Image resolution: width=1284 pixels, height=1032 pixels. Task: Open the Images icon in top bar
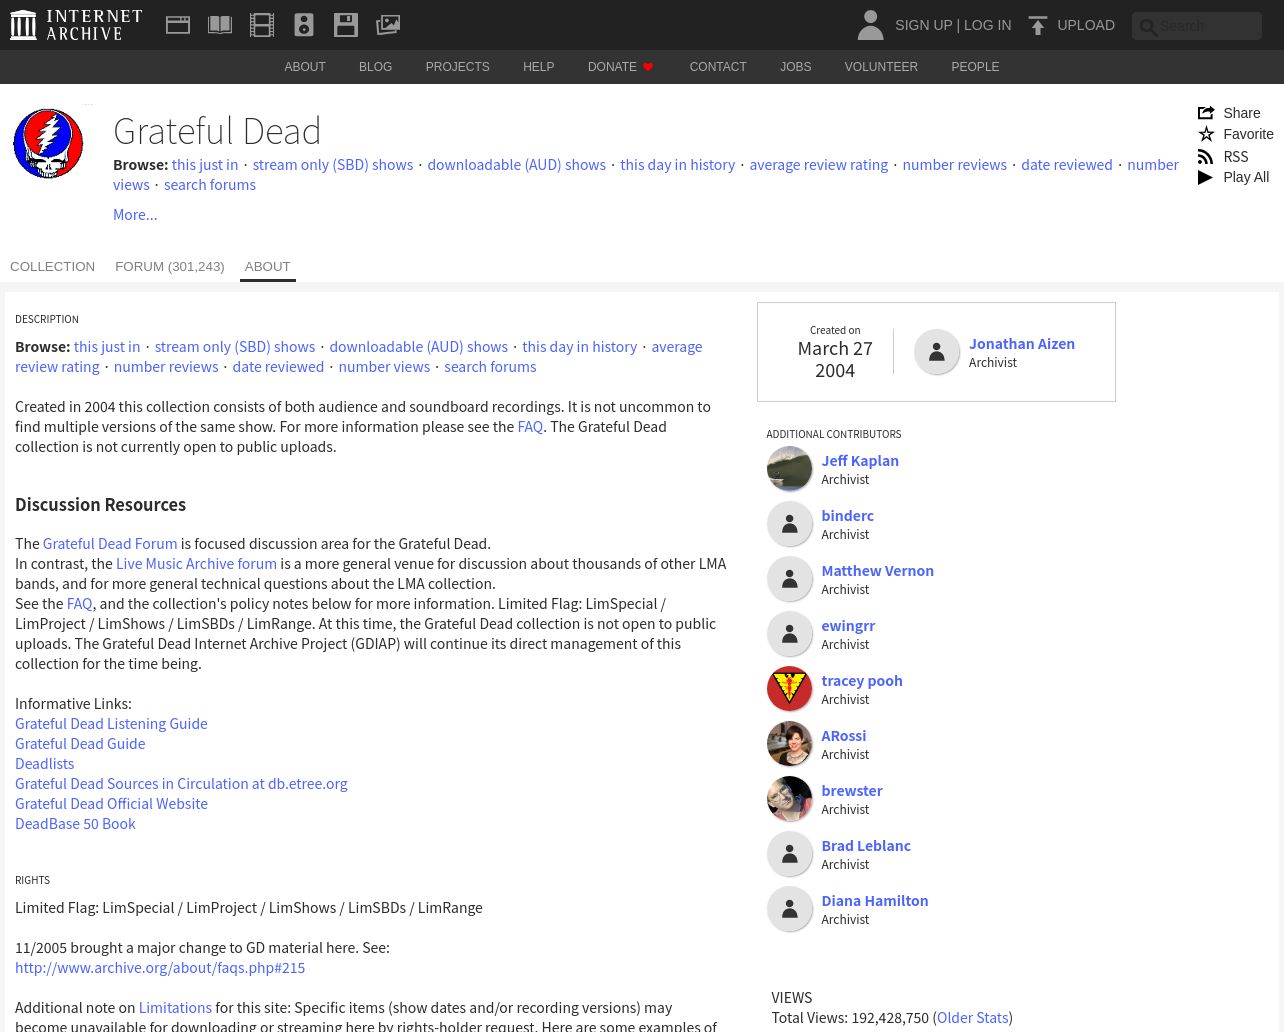pos(388,25)
